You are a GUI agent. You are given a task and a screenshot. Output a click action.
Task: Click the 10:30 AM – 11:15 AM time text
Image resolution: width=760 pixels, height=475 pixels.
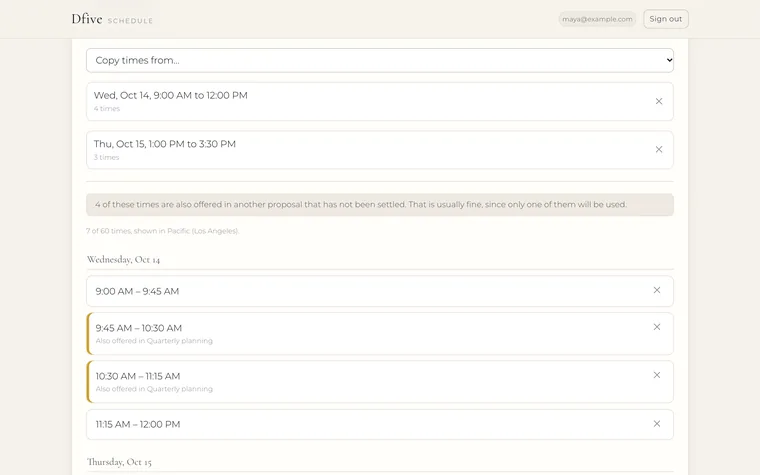coord(138,376)
